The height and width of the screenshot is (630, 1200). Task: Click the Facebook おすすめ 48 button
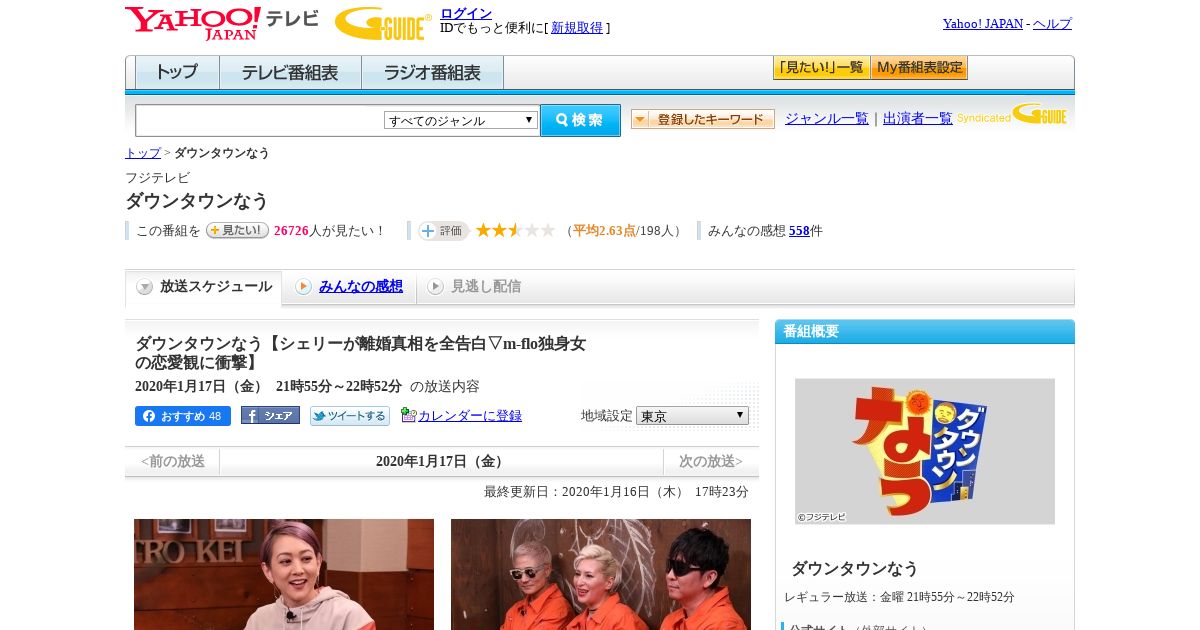[183, 416]
